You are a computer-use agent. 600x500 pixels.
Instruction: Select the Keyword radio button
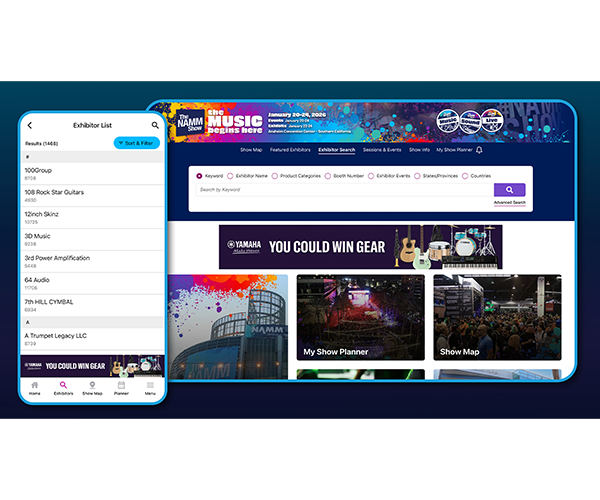click(199, 176)
